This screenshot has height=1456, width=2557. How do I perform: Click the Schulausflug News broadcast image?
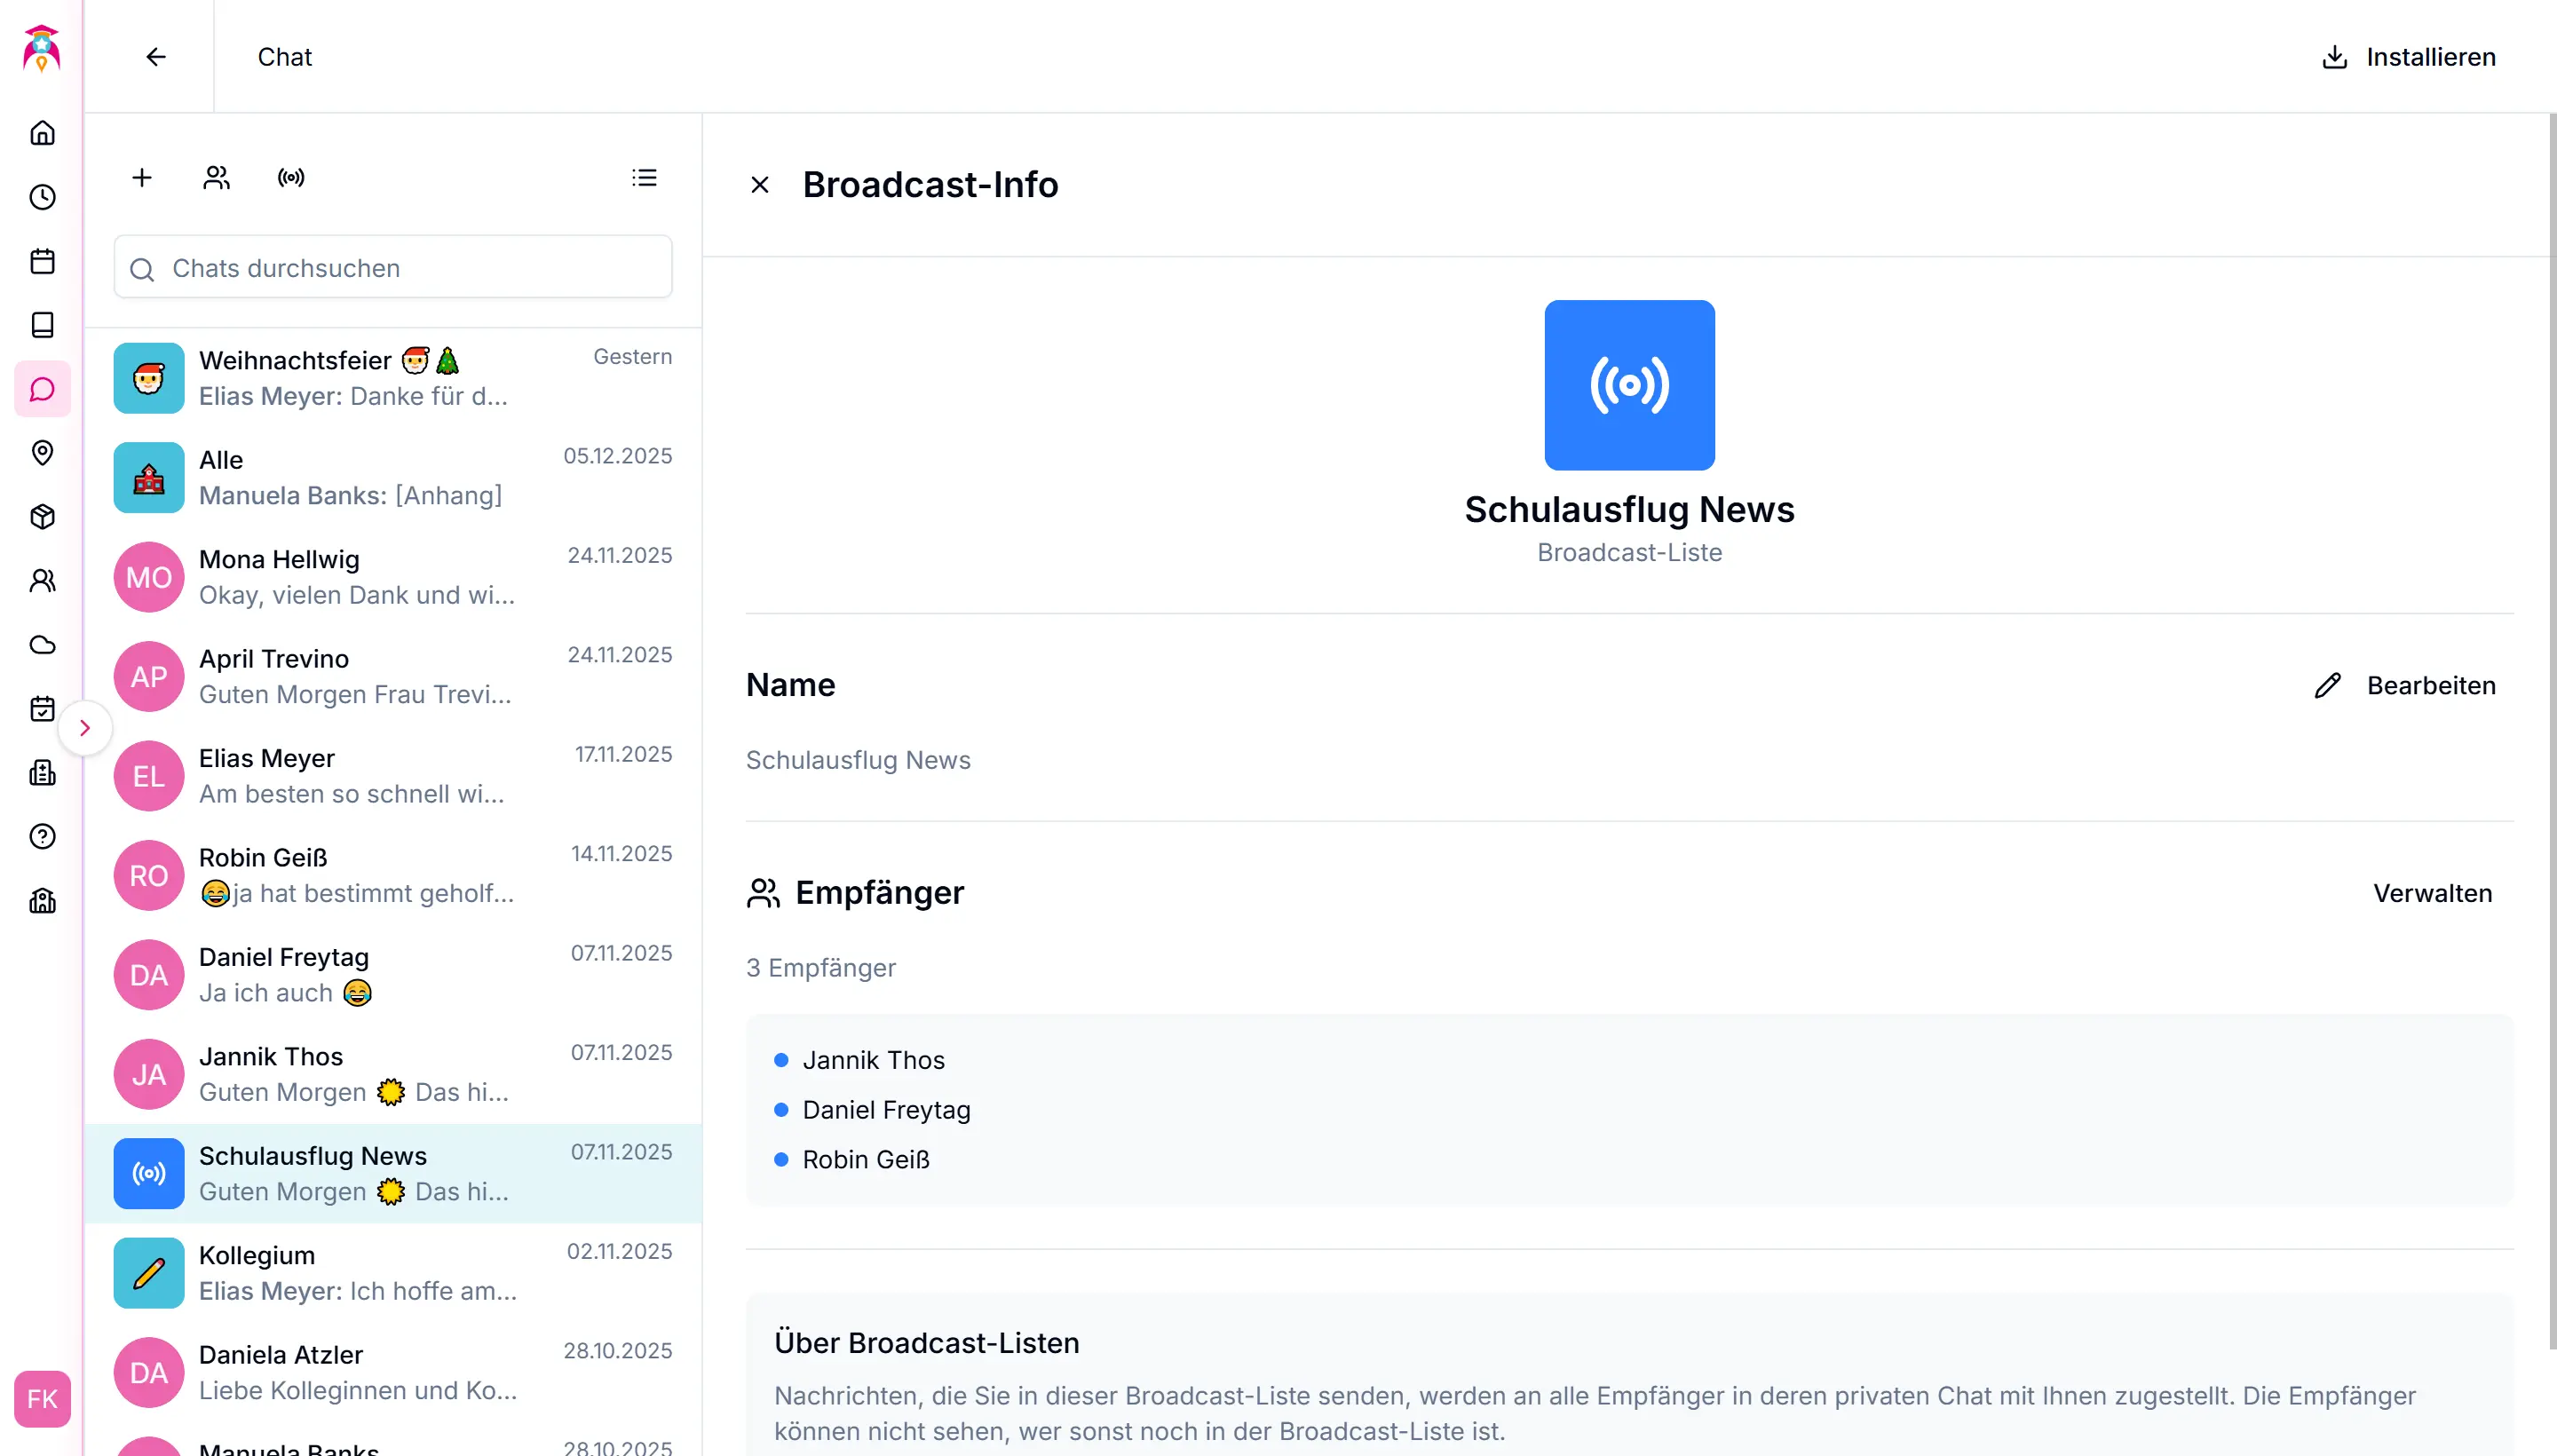(1629, 385)
